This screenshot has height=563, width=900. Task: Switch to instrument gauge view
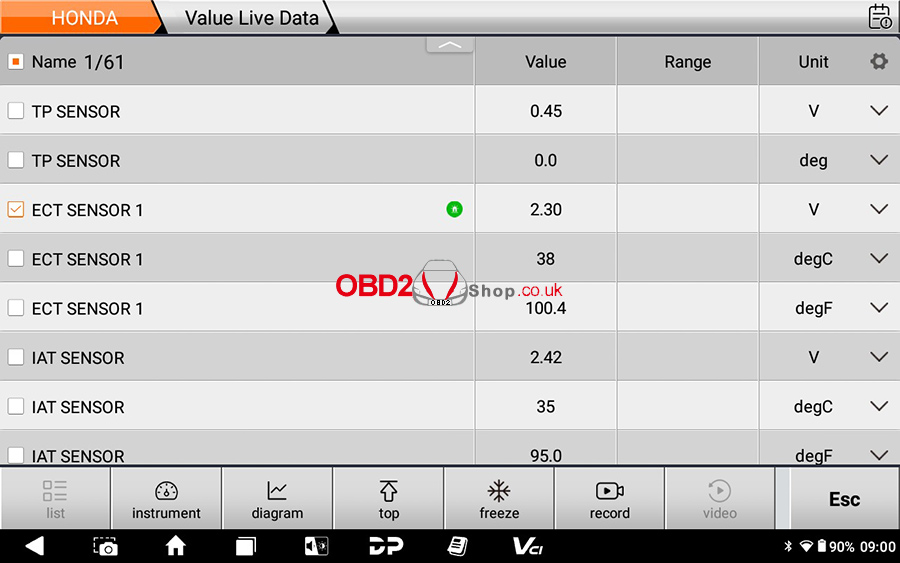point(166,499)
